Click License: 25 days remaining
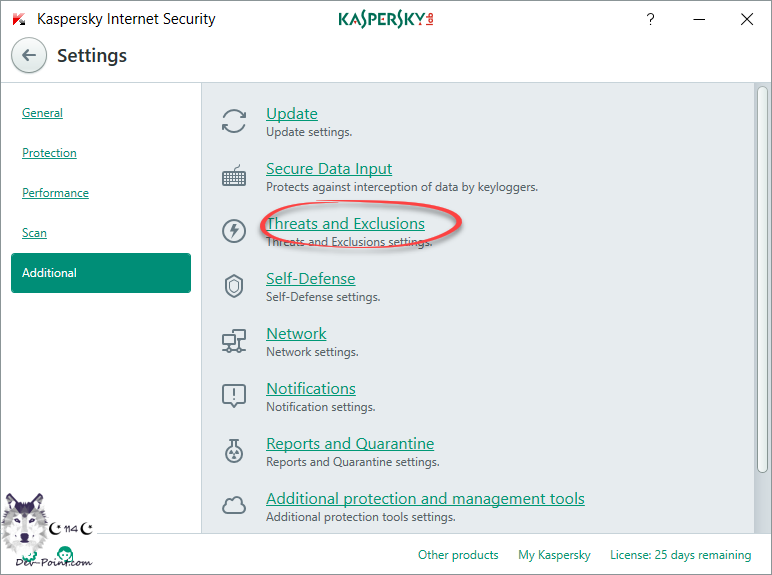 680,555
